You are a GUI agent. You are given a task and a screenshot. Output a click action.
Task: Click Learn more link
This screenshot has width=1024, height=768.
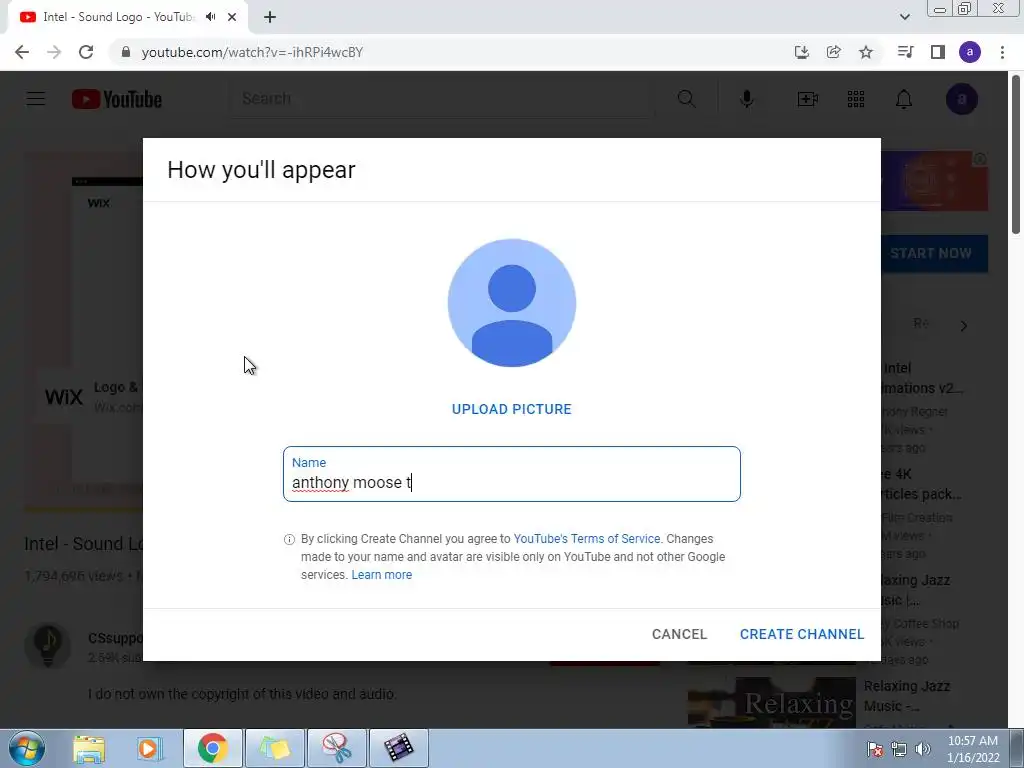[381, 575]
